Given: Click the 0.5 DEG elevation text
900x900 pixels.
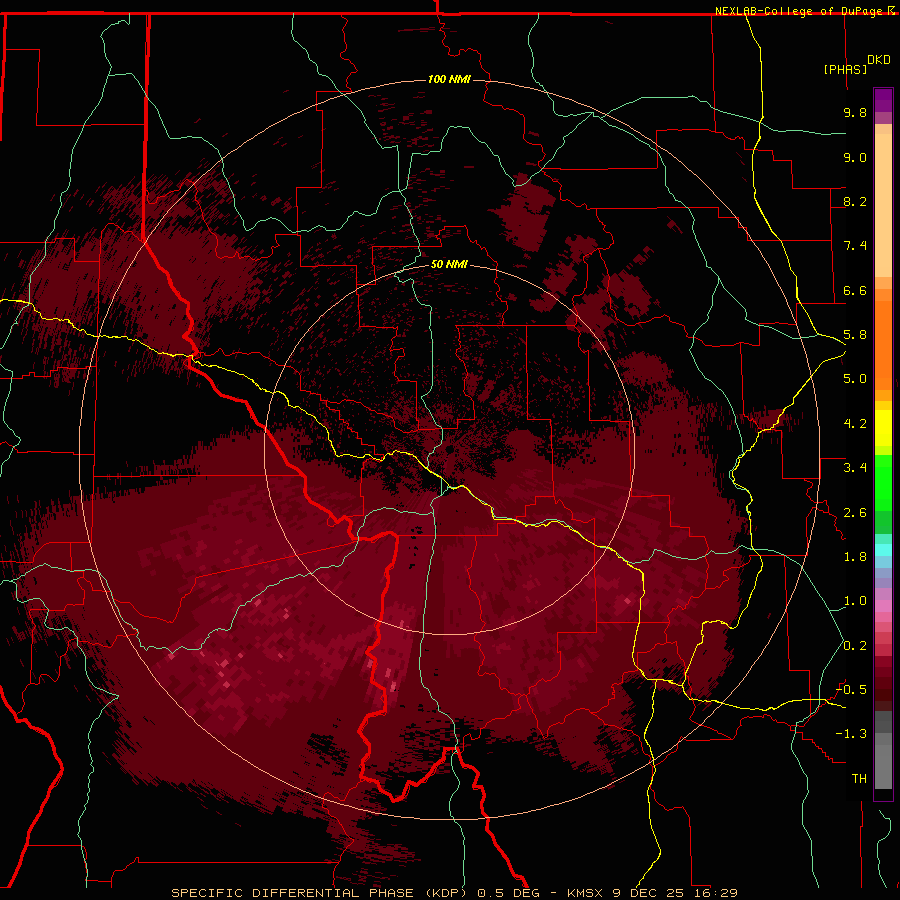Looking at the screenshot, I should pos(509,893).
